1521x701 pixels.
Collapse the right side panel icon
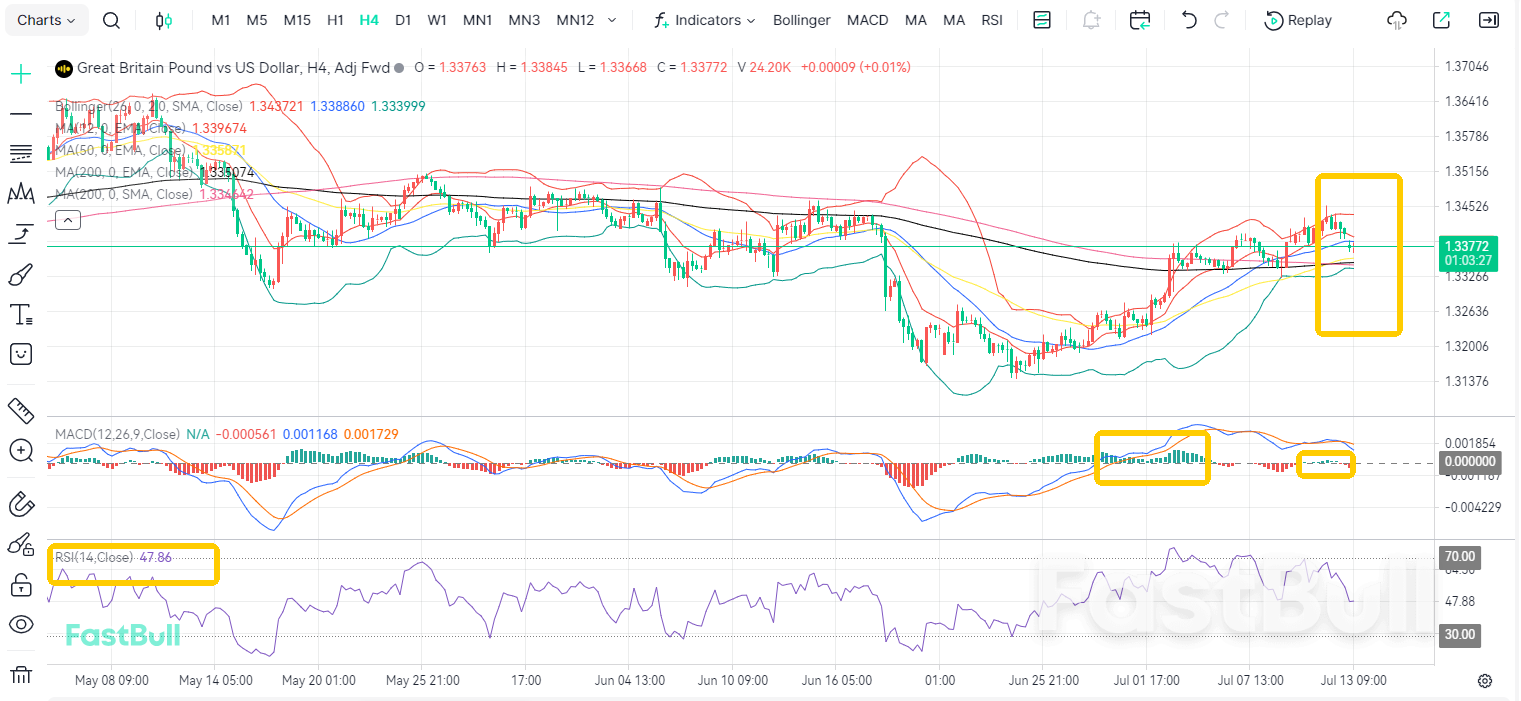tap(1489, 20)
